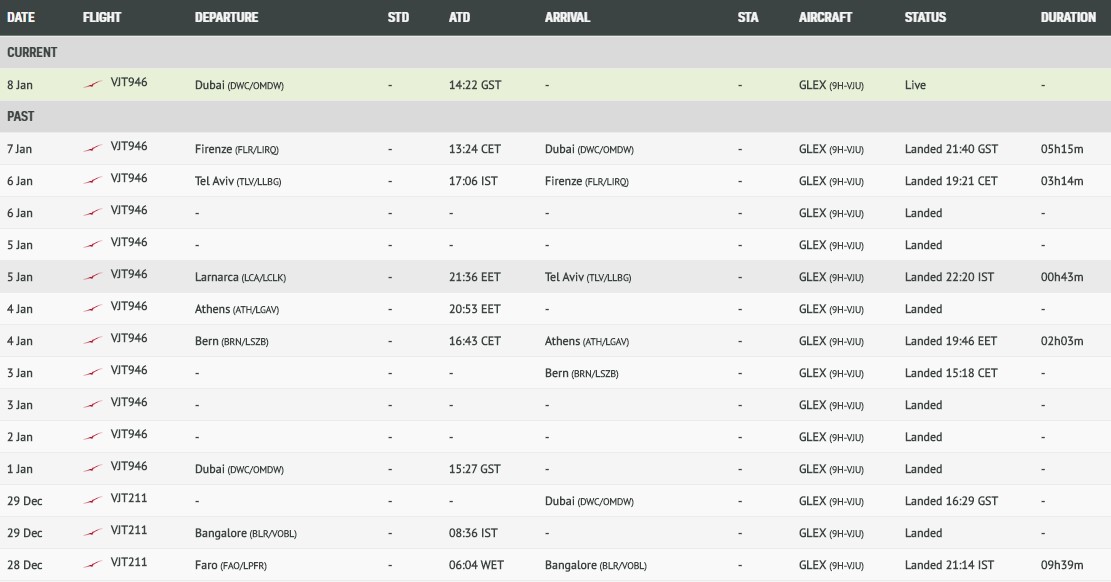This screenshot has width=1111, height=582.
Task: Open flight VJT211 on the 28 Dec row
Action: coord(129,562)
